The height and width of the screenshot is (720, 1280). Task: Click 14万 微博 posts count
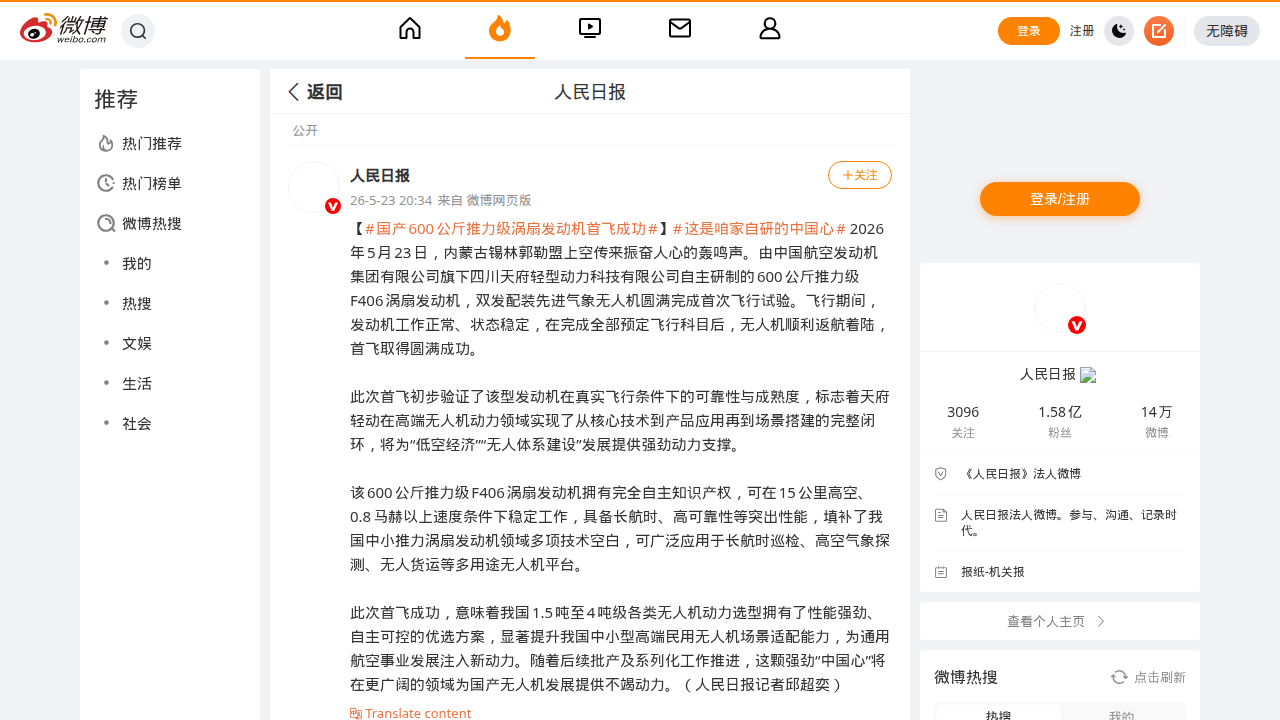tap(1156, 421)
